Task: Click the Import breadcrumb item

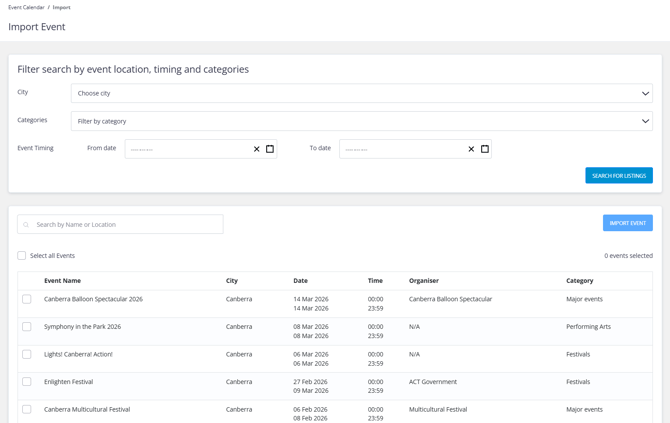Action: coord(62,7)
